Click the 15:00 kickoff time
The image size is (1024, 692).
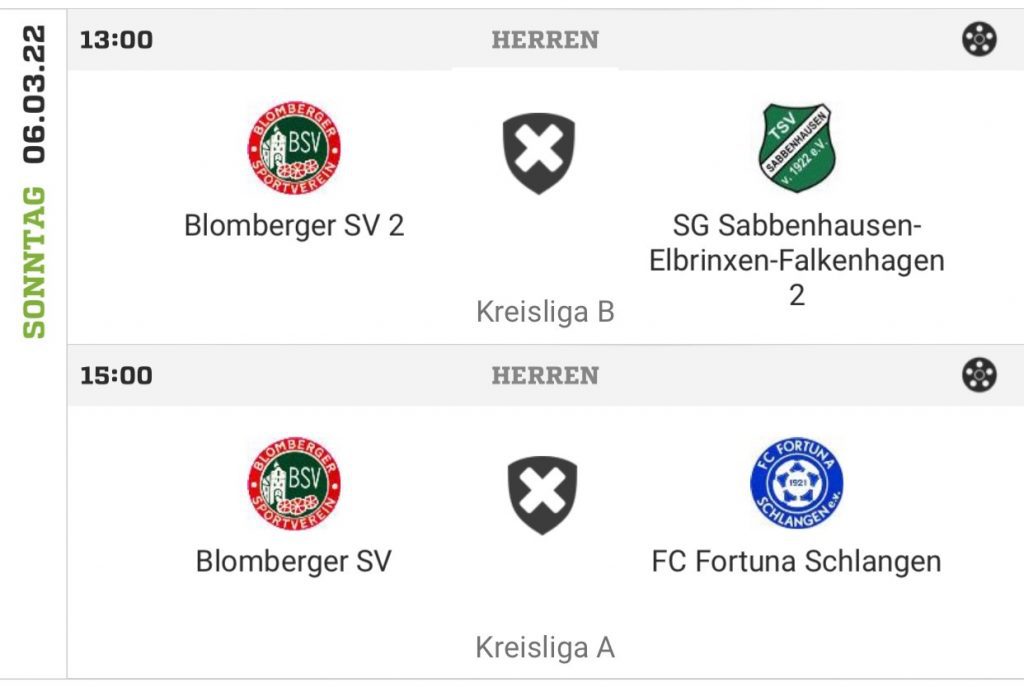pyautogui.click(x=116, y=375)
